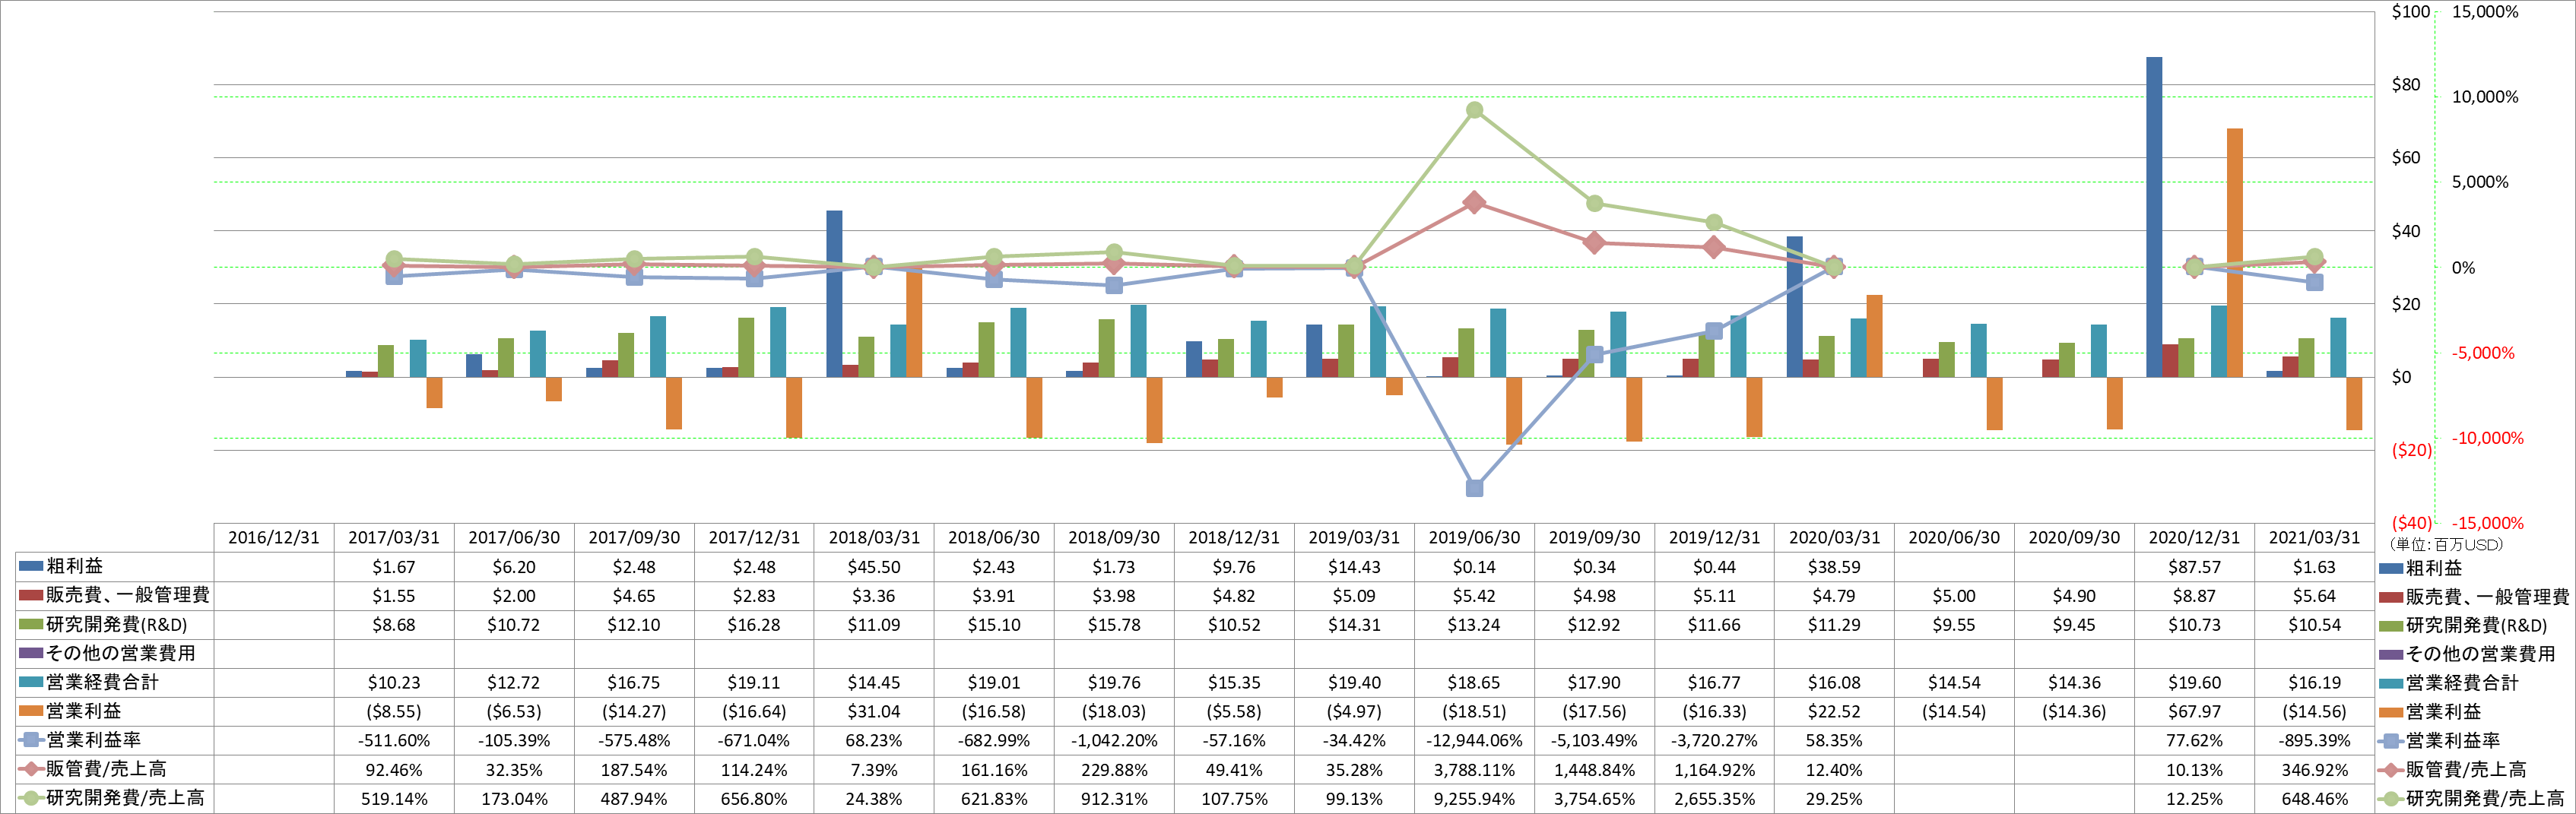The image size is (2576, 814).
Task: Click the pink SG&A ratio peak marker at 2019/06/30
Action: coord(1474,203)
